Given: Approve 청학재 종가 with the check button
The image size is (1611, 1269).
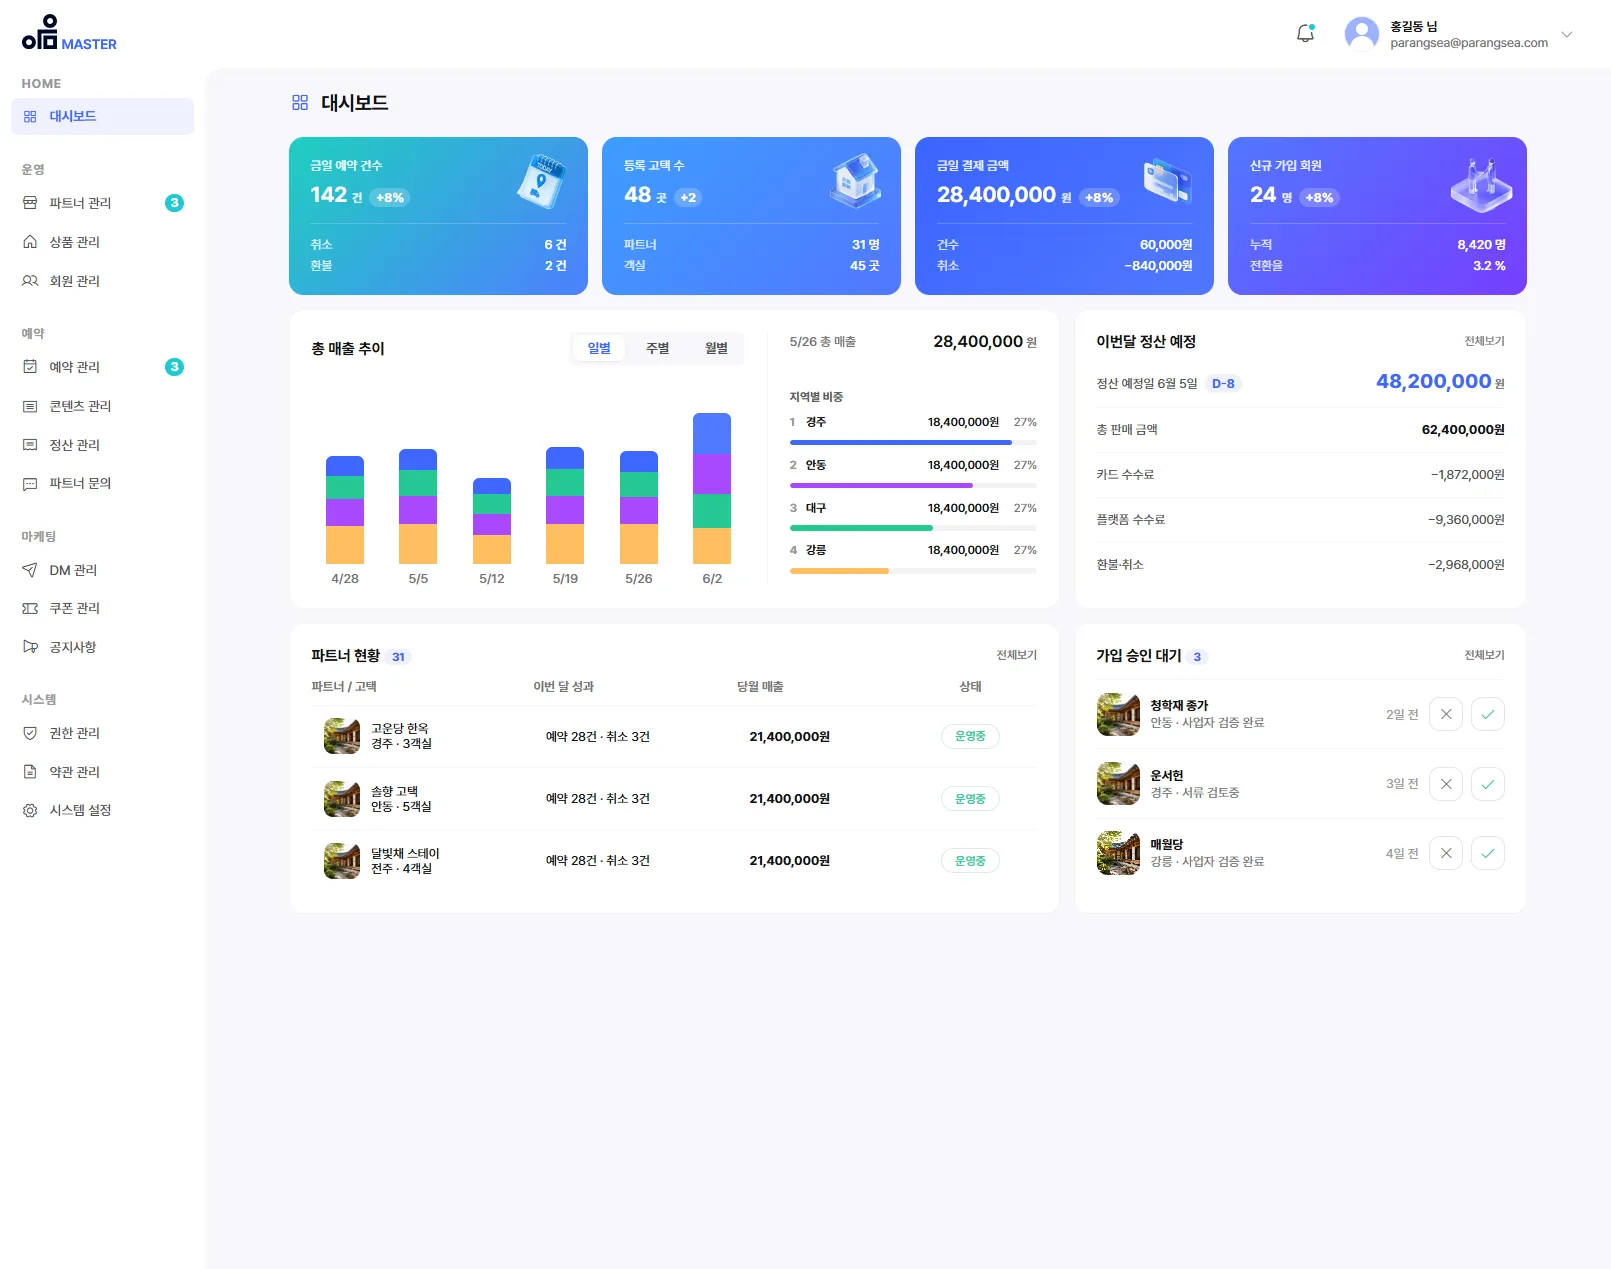Looking at the screenshot, I should point(1488,714).
